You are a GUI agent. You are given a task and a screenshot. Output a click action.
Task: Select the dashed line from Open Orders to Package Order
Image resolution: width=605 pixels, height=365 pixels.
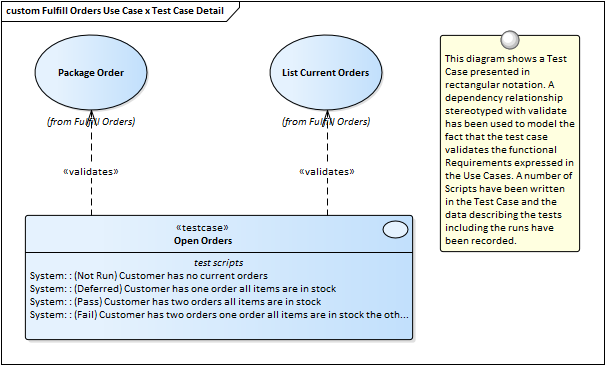91,193
